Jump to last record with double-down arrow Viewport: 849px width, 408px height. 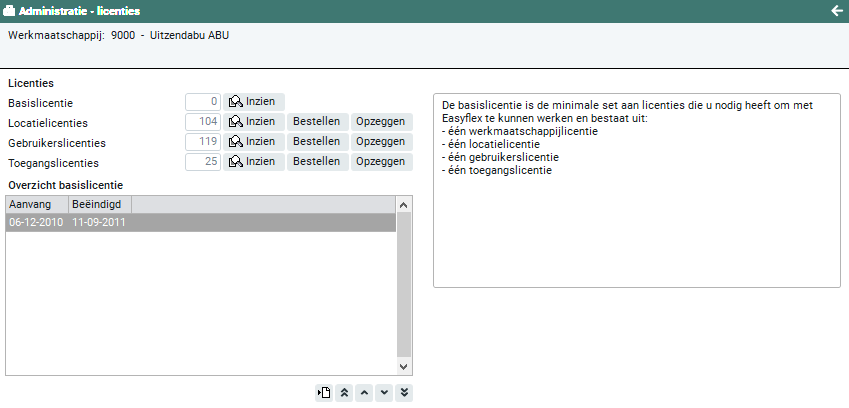click(x=404, y=393)
